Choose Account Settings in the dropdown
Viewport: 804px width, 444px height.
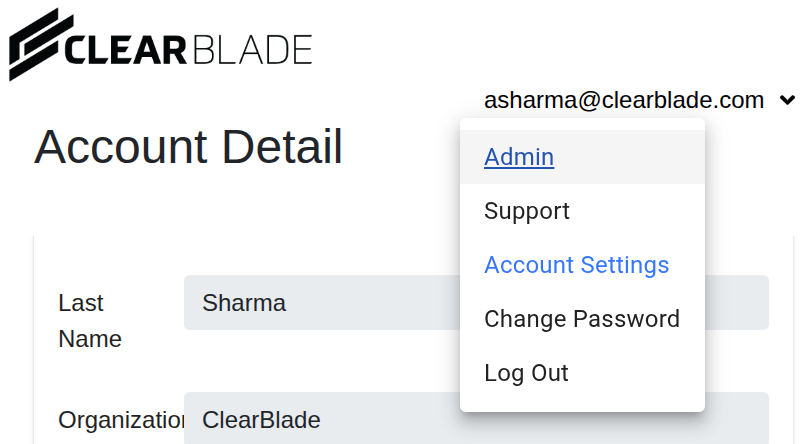coord(576,265)
